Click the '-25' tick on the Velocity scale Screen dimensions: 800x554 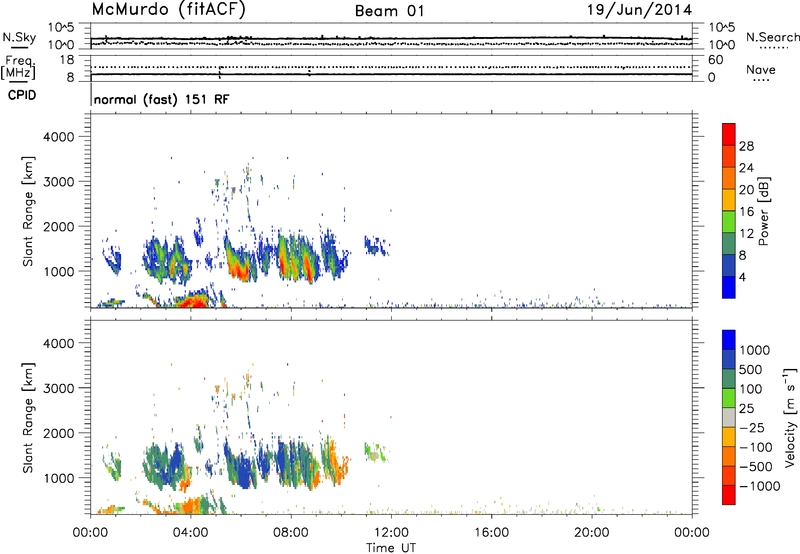752,427
